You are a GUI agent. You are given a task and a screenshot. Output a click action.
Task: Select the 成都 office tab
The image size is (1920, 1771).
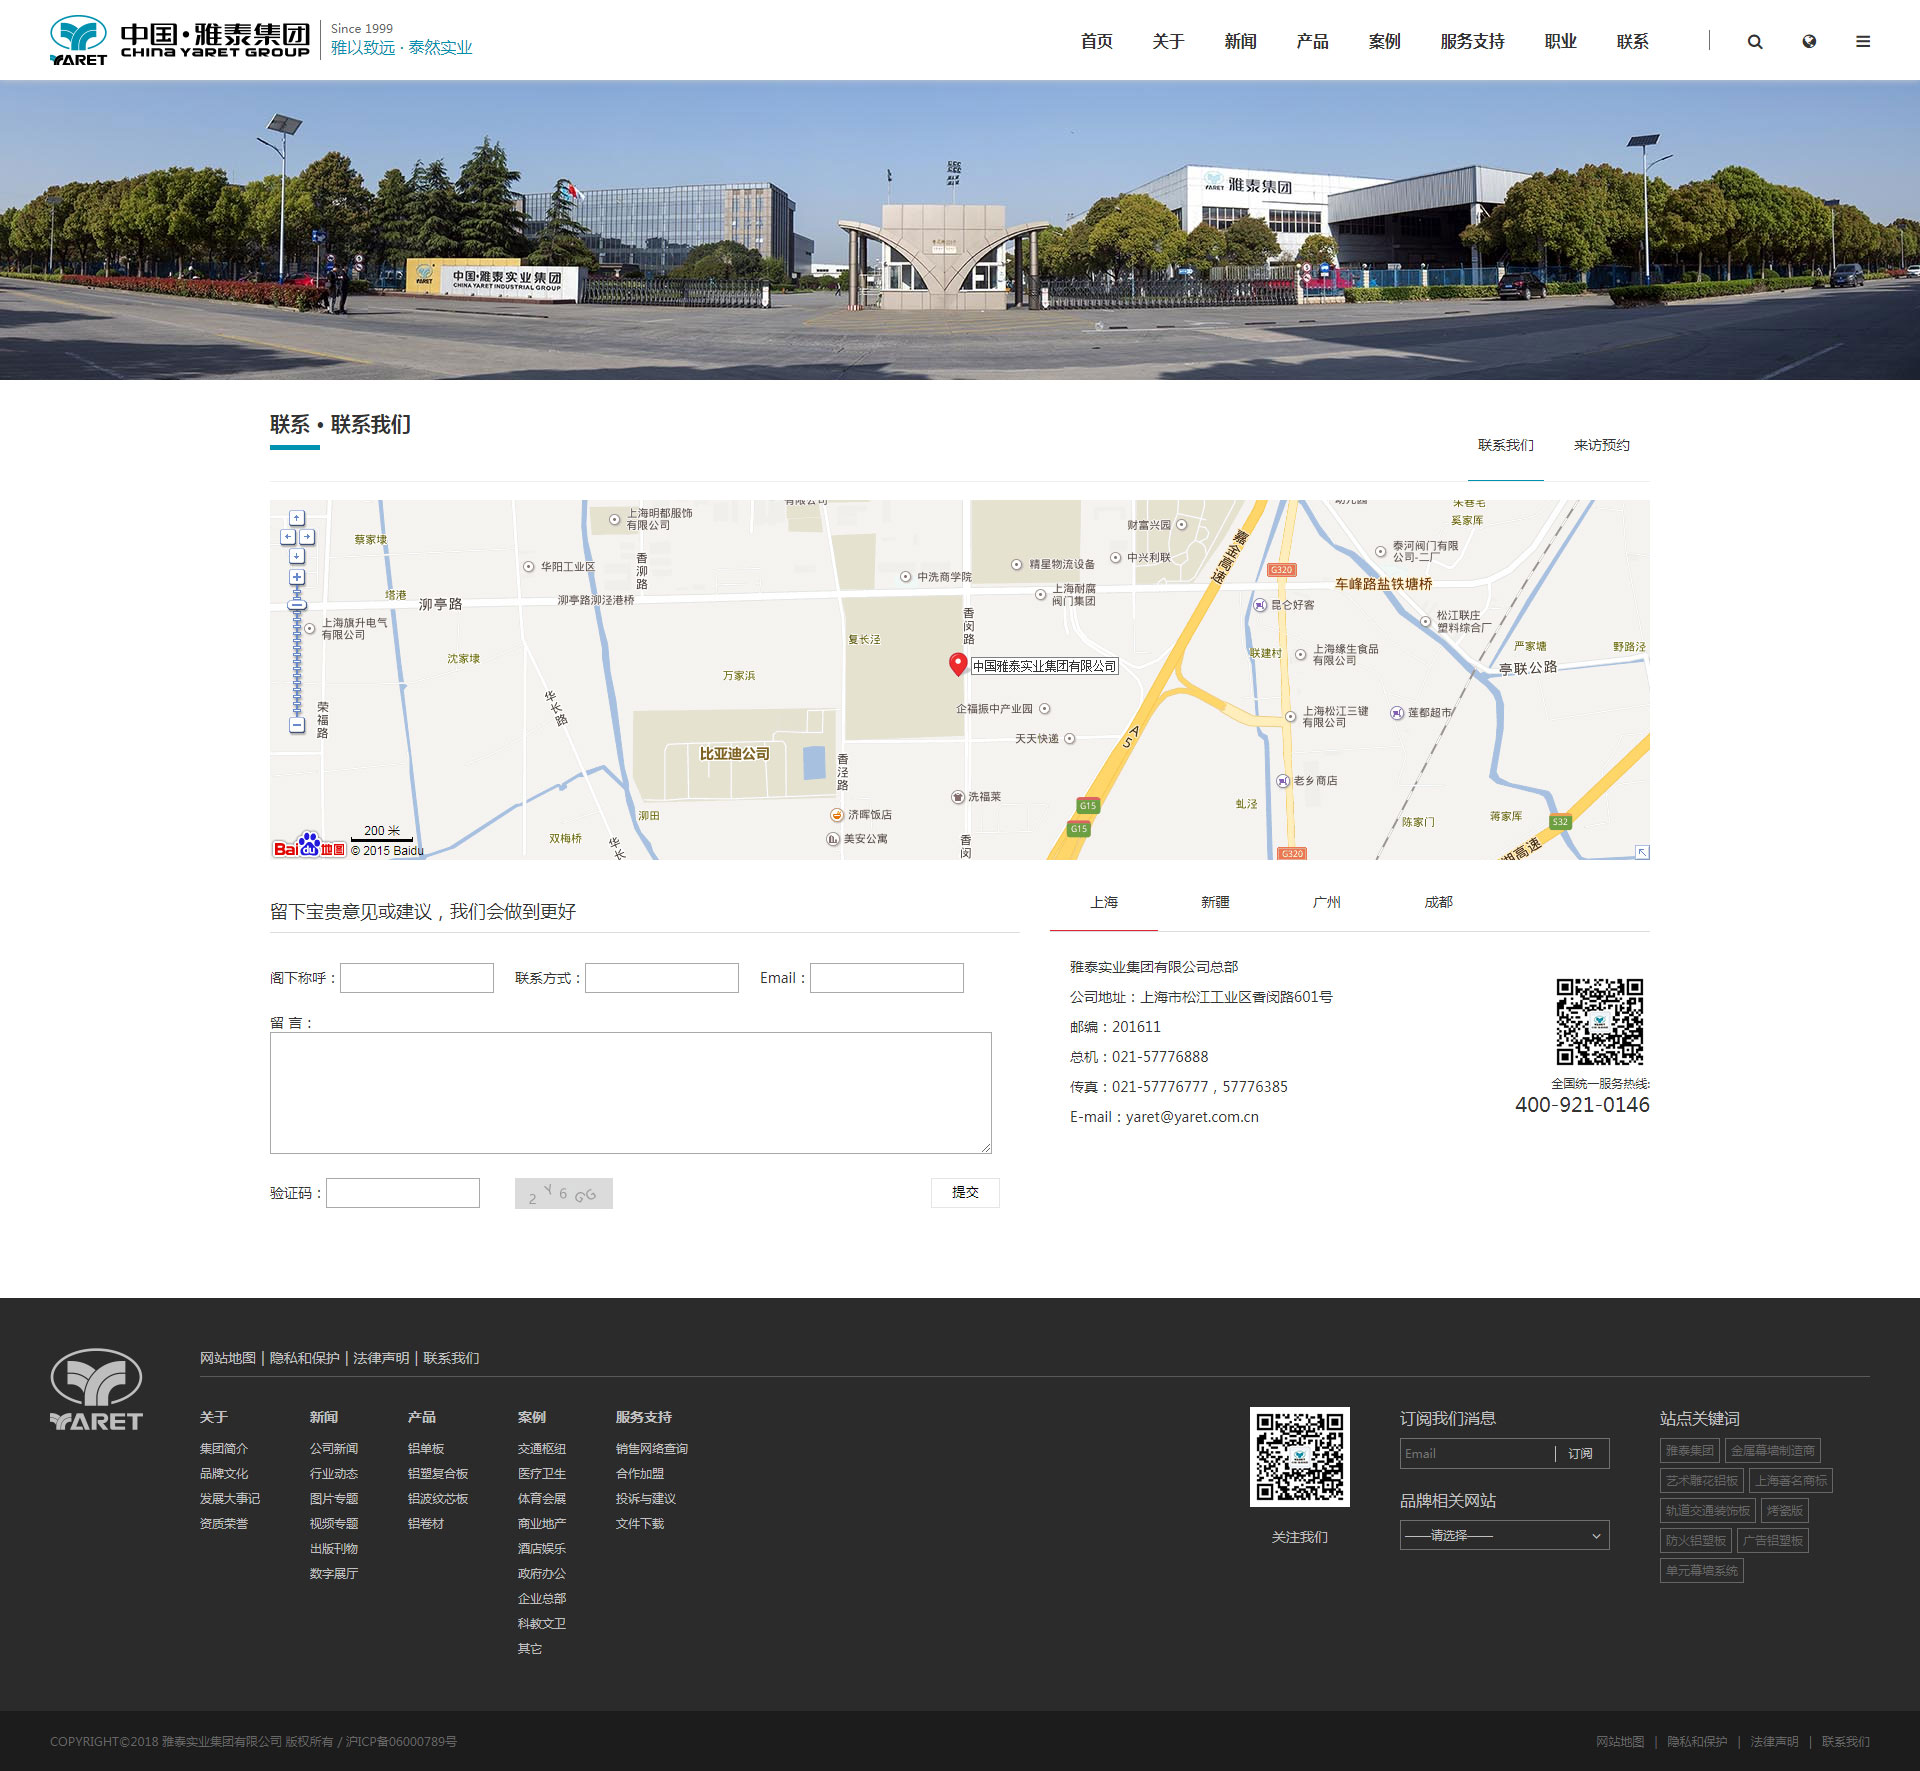pos(1438,902)
